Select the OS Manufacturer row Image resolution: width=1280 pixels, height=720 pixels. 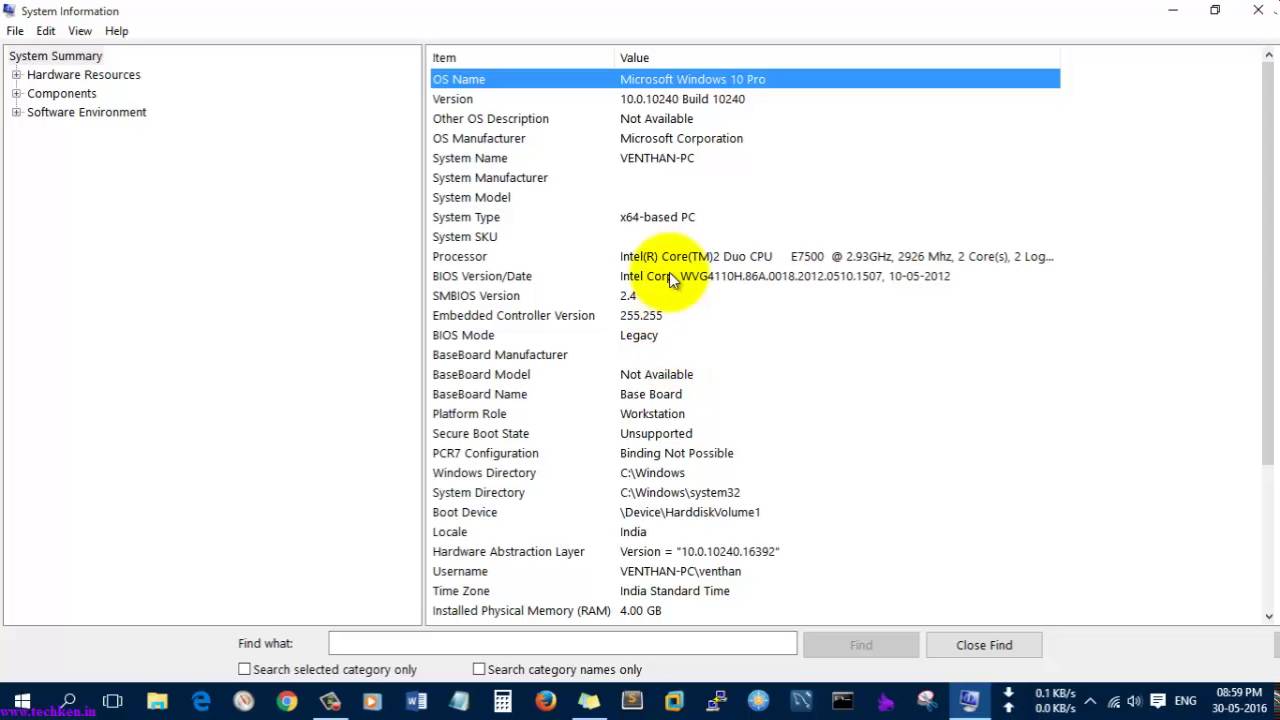[x=745, y=138]
